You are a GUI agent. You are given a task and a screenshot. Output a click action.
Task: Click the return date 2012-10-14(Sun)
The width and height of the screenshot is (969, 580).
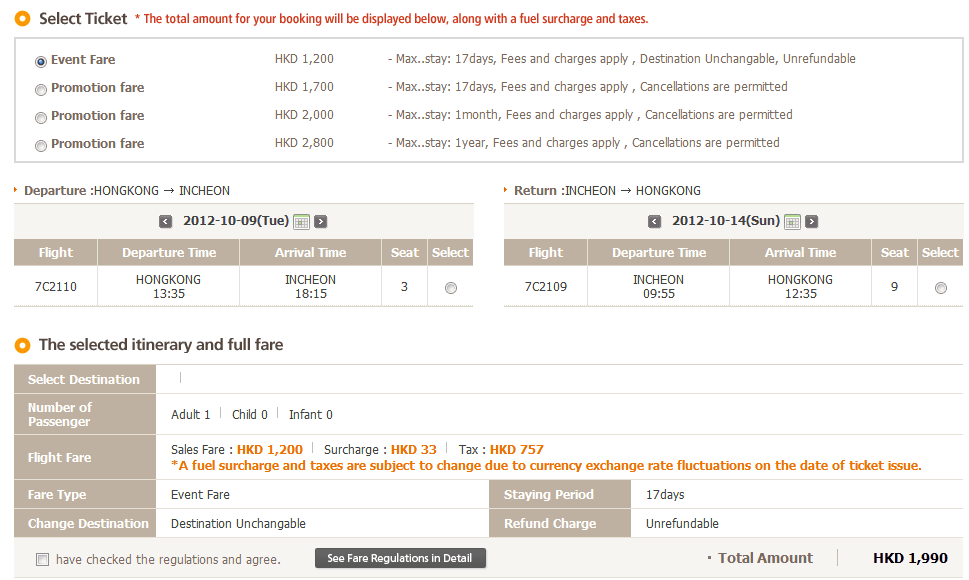pyautogui.click(x=726, y=221)
